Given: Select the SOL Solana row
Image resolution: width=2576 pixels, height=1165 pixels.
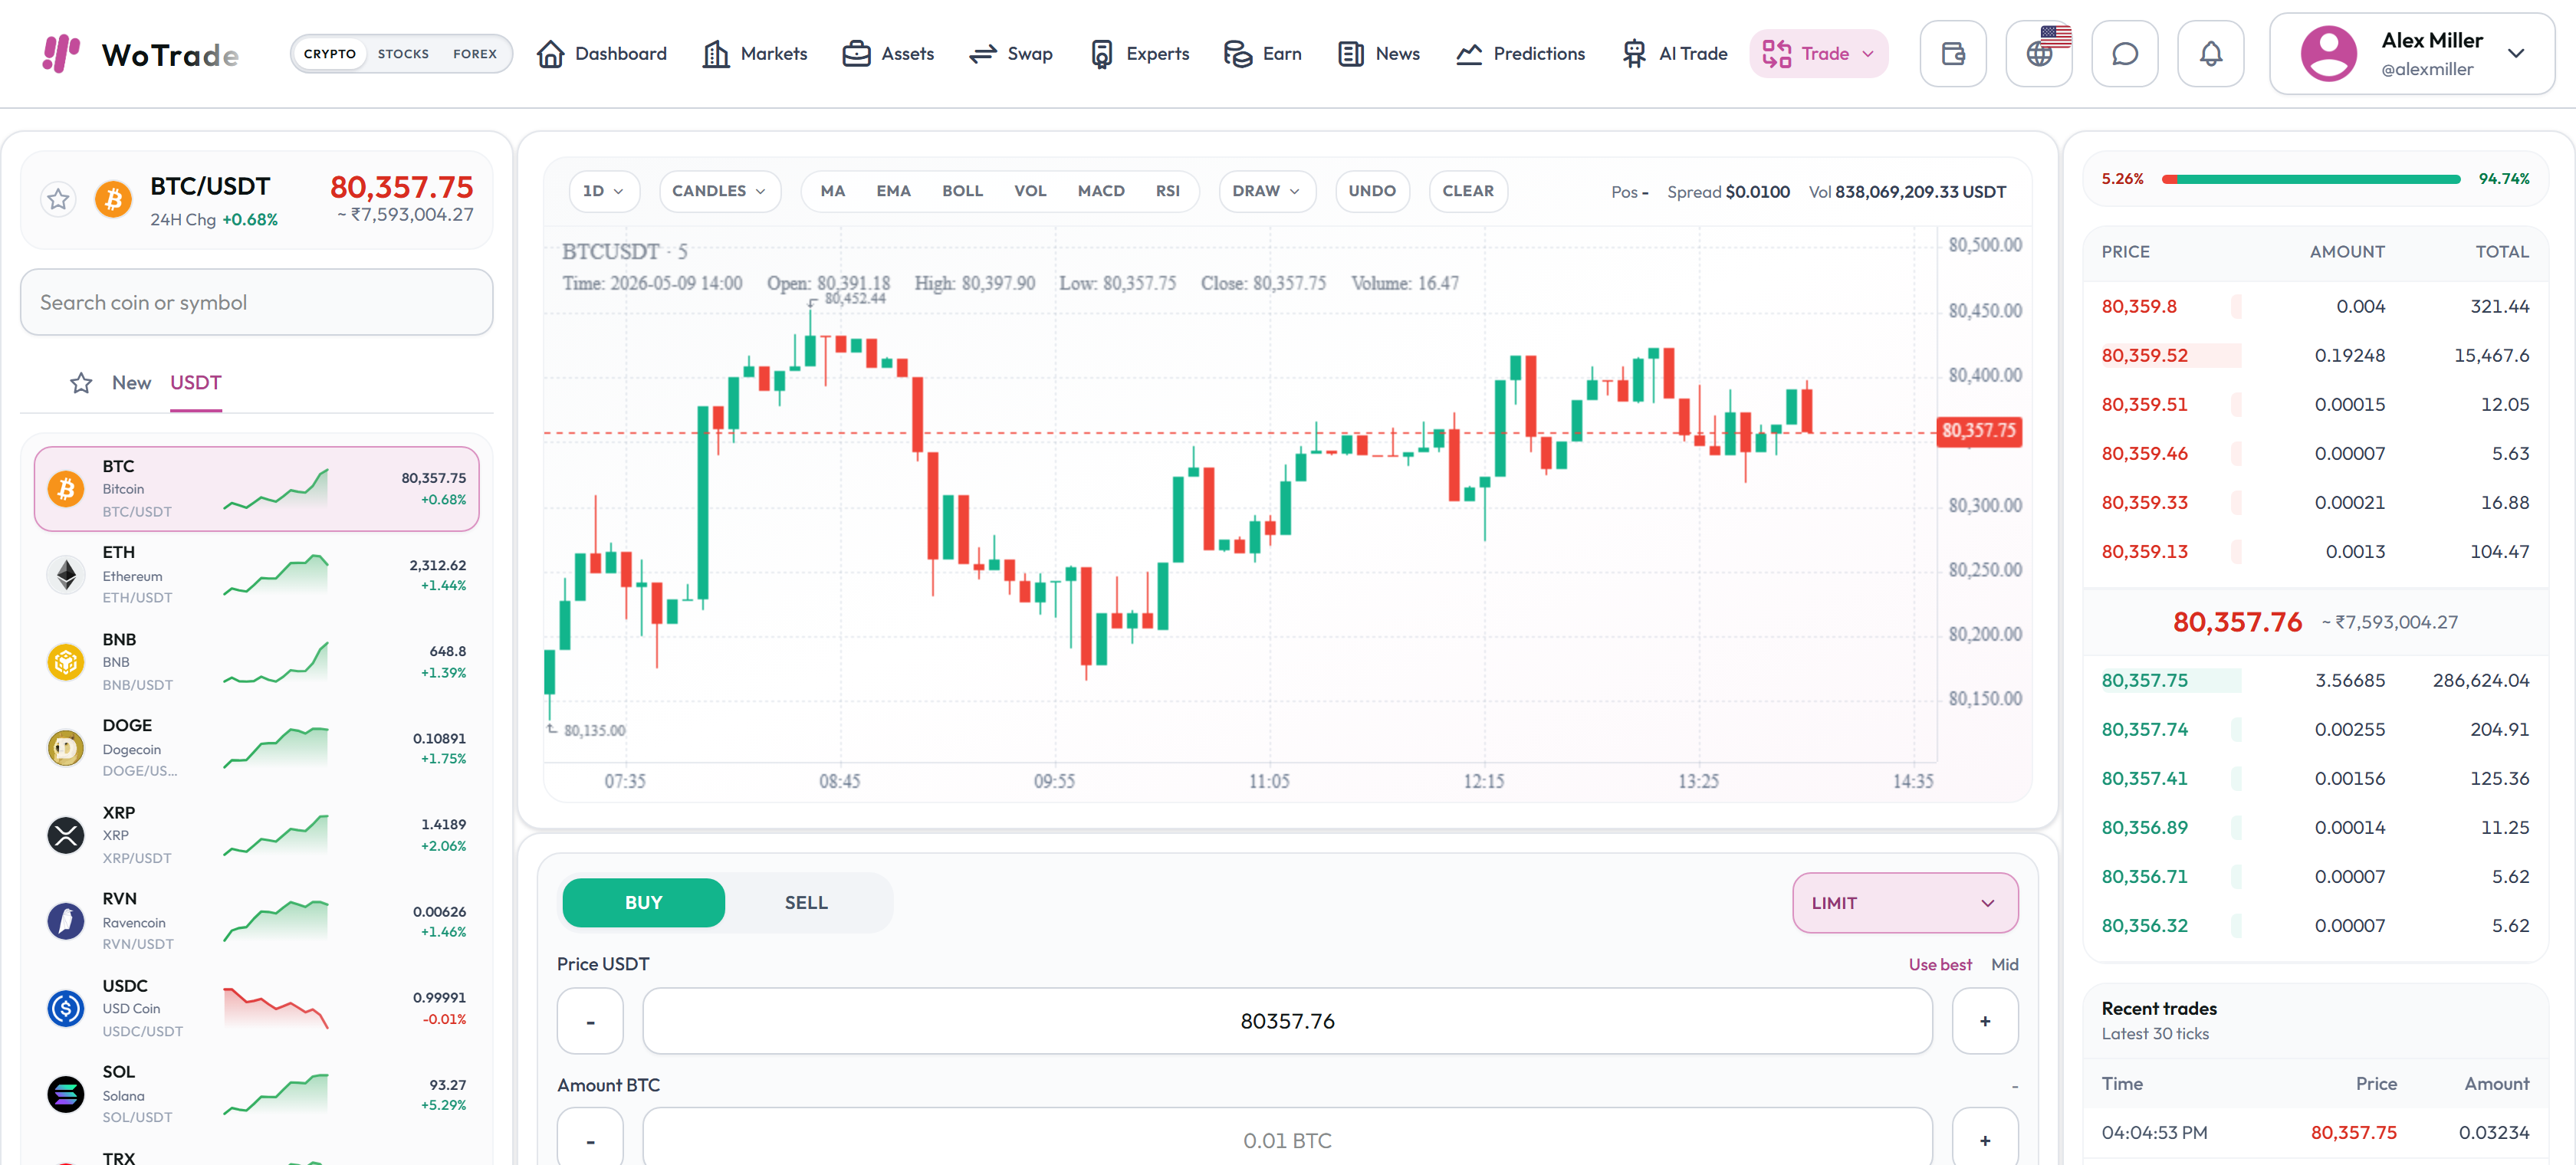Looking at the screenshot, I should click(x=256, y=1093).
